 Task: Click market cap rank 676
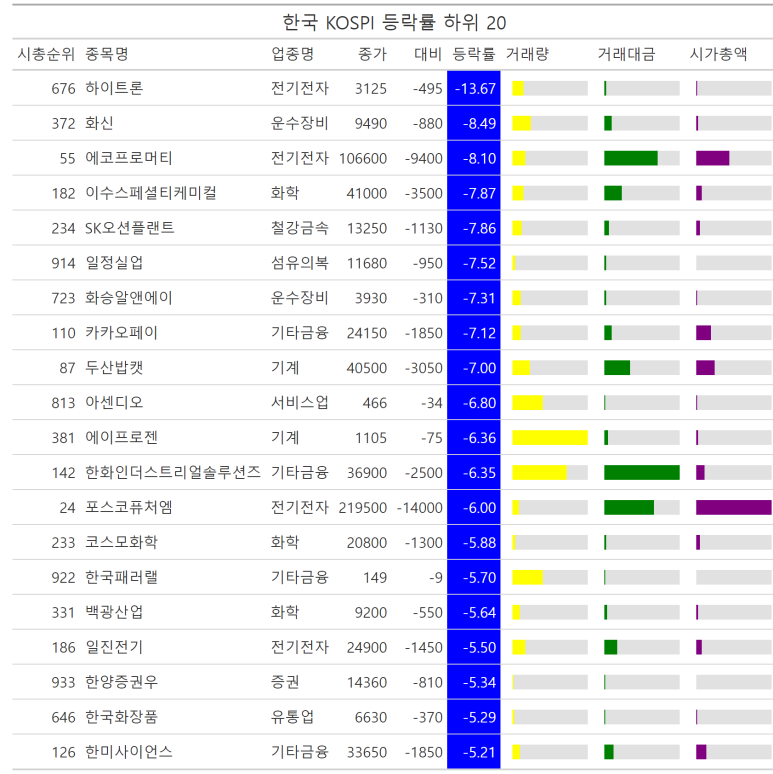point(63,88)
